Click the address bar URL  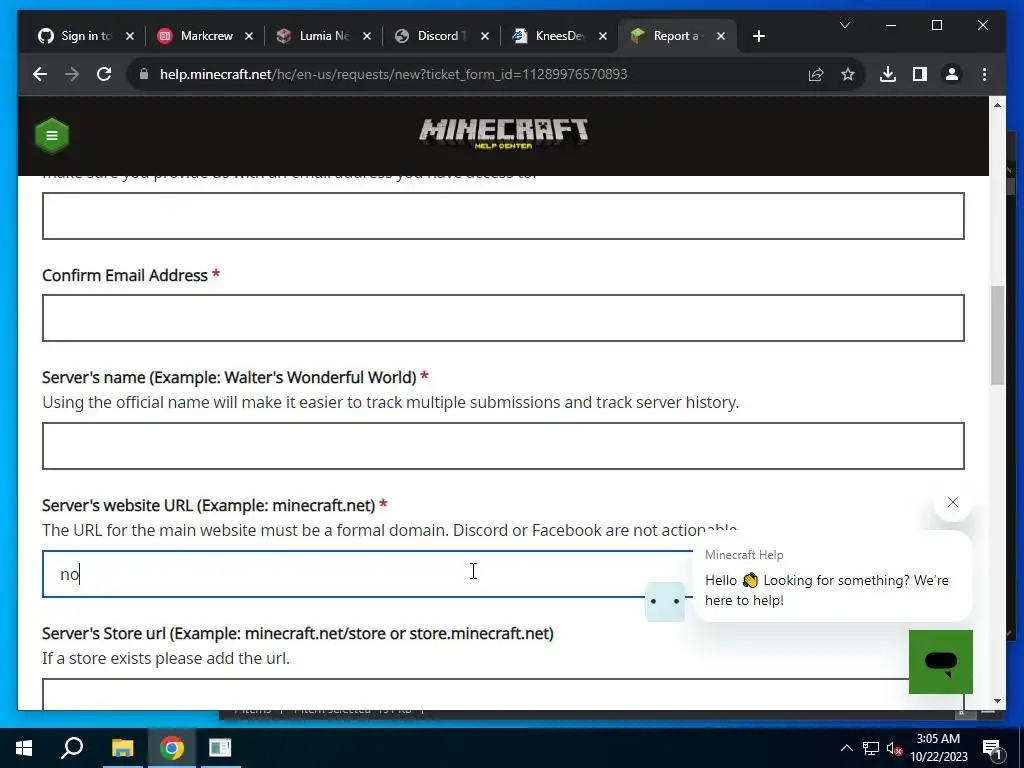(x=393, y=74)
